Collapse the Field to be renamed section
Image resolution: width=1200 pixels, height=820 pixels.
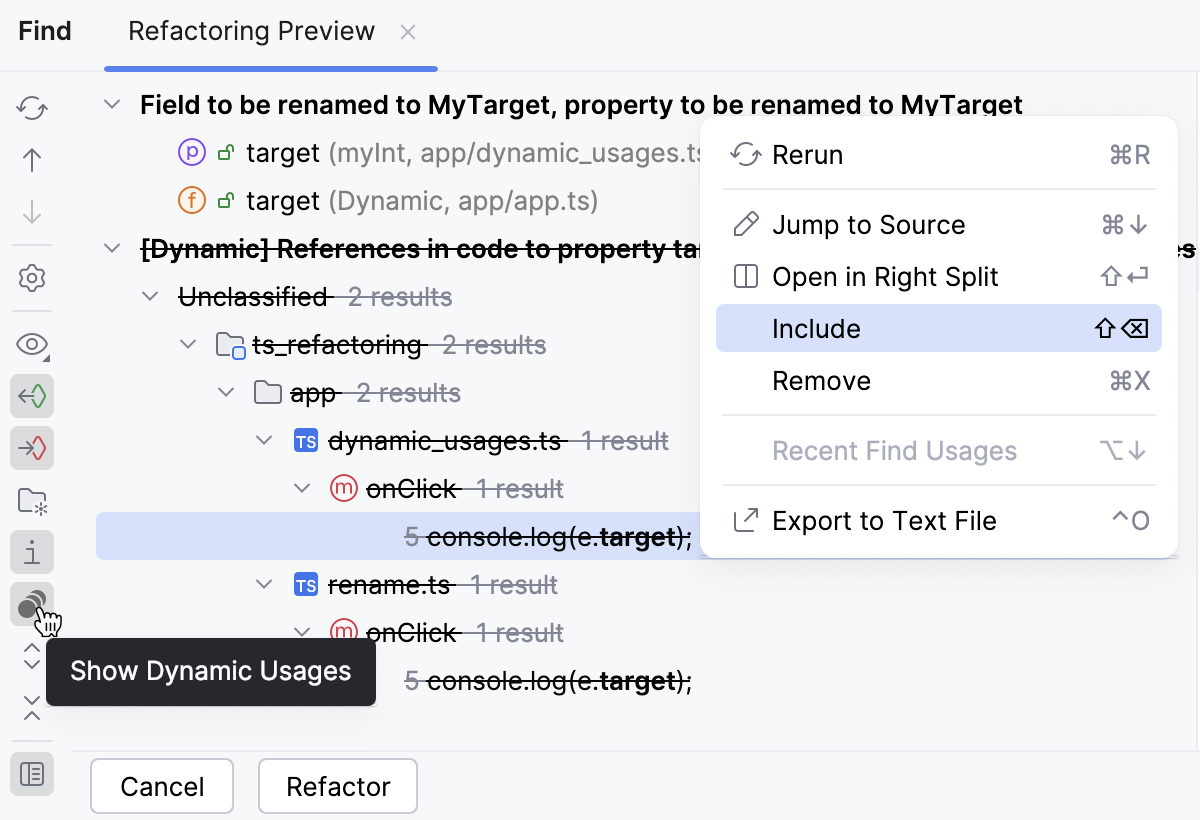pos(112,104)
